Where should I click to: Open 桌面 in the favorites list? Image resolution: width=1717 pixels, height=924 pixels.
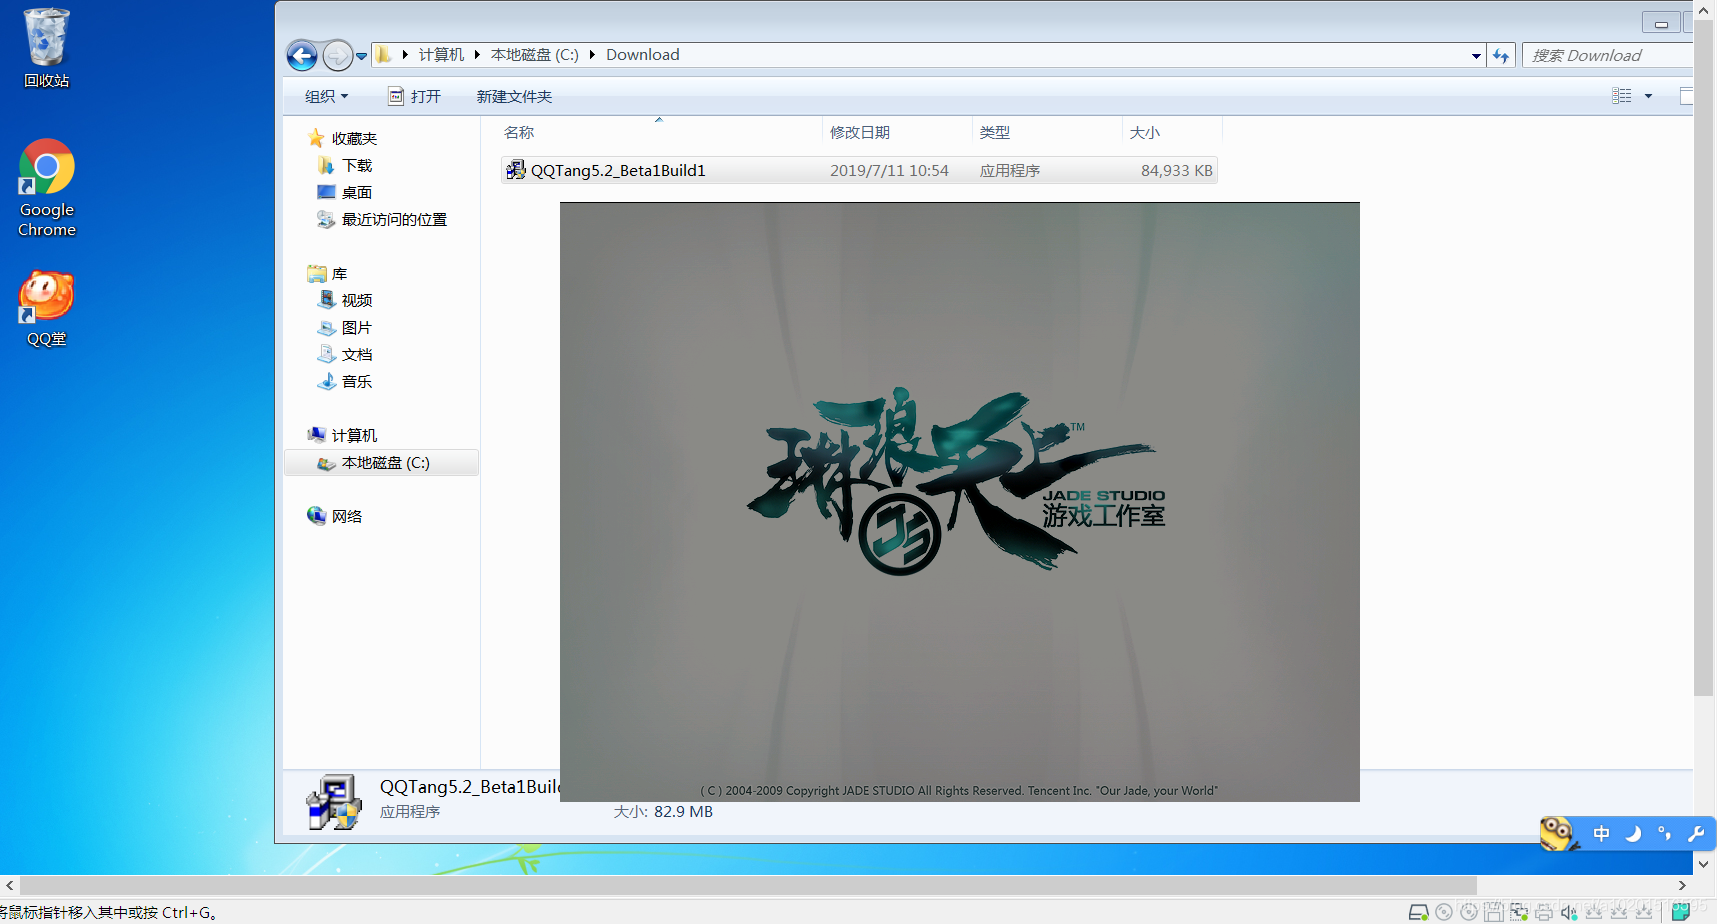pyautogui.click(x=356, y=192)
